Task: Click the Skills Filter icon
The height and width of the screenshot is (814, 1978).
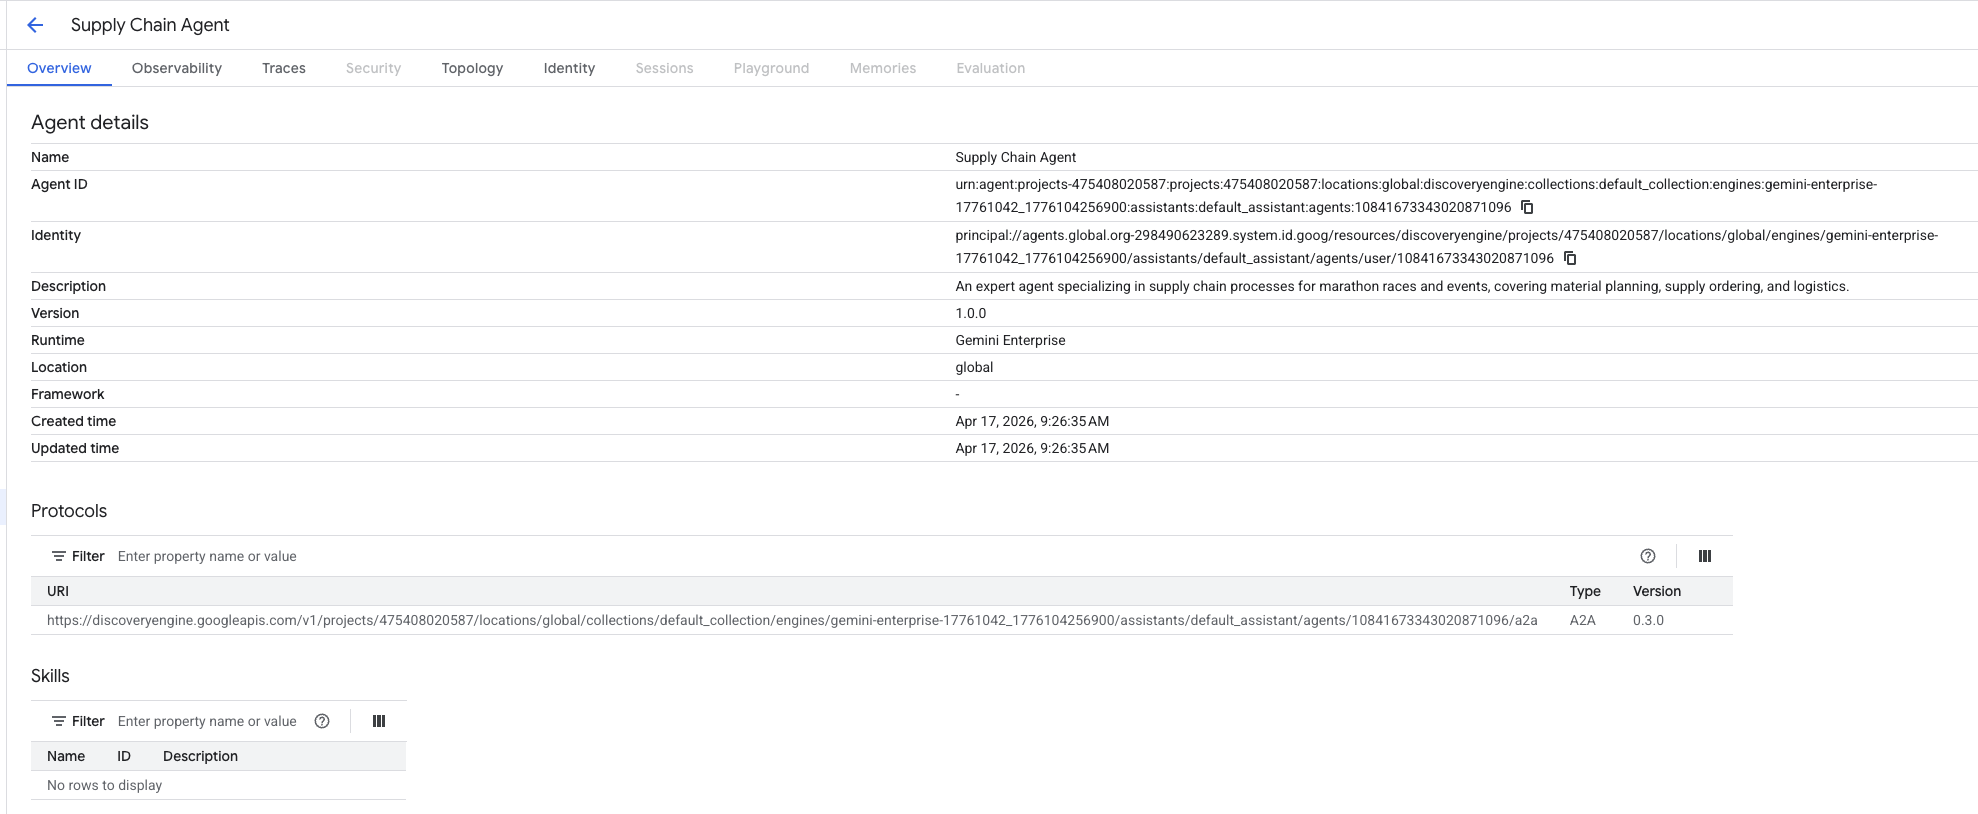Action: 59,721
